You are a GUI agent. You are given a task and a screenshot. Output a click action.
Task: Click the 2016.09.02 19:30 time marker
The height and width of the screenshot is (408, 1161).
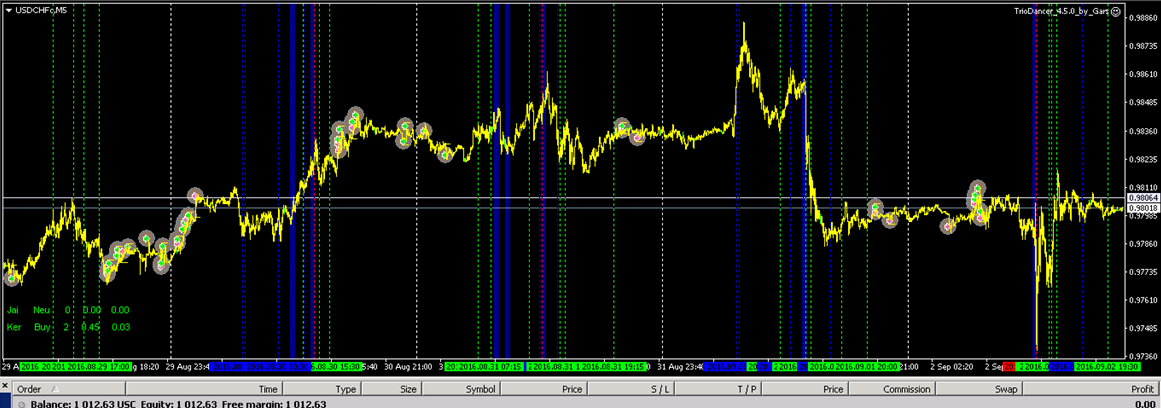coord(1107,367)
